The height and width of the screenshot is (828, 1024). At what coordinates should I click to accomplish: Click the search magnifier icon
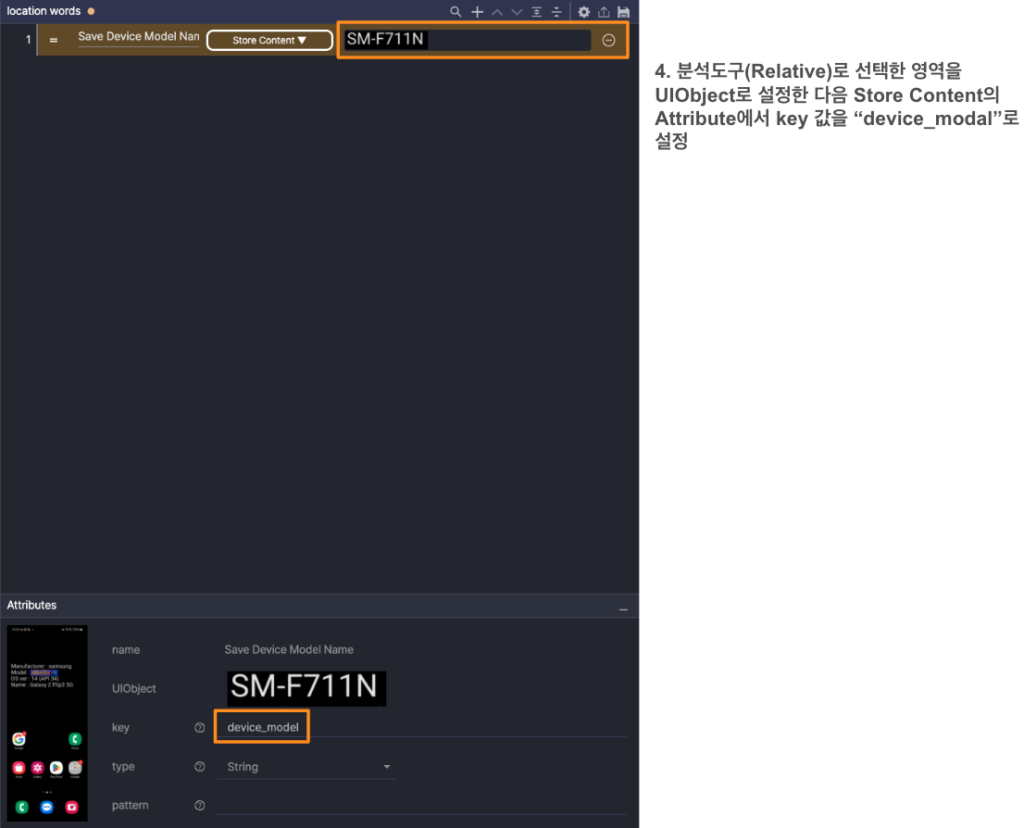[456, 12]
